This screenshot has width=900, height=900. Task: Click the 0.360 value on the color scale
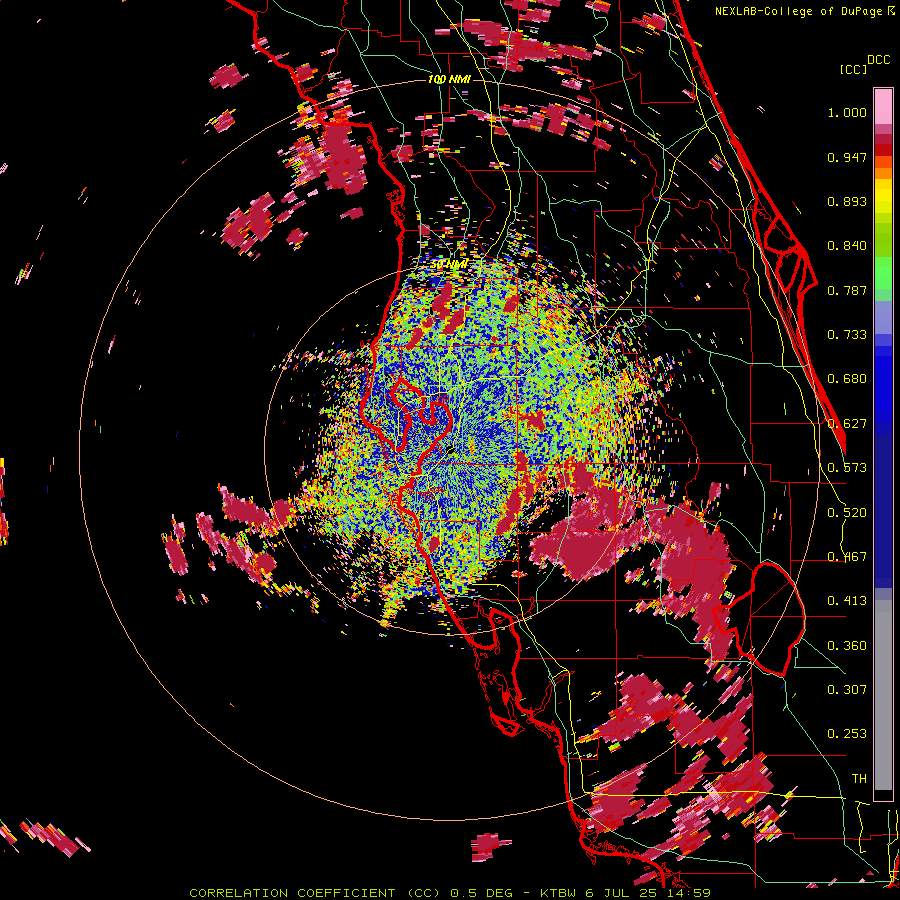click(847, 646)
